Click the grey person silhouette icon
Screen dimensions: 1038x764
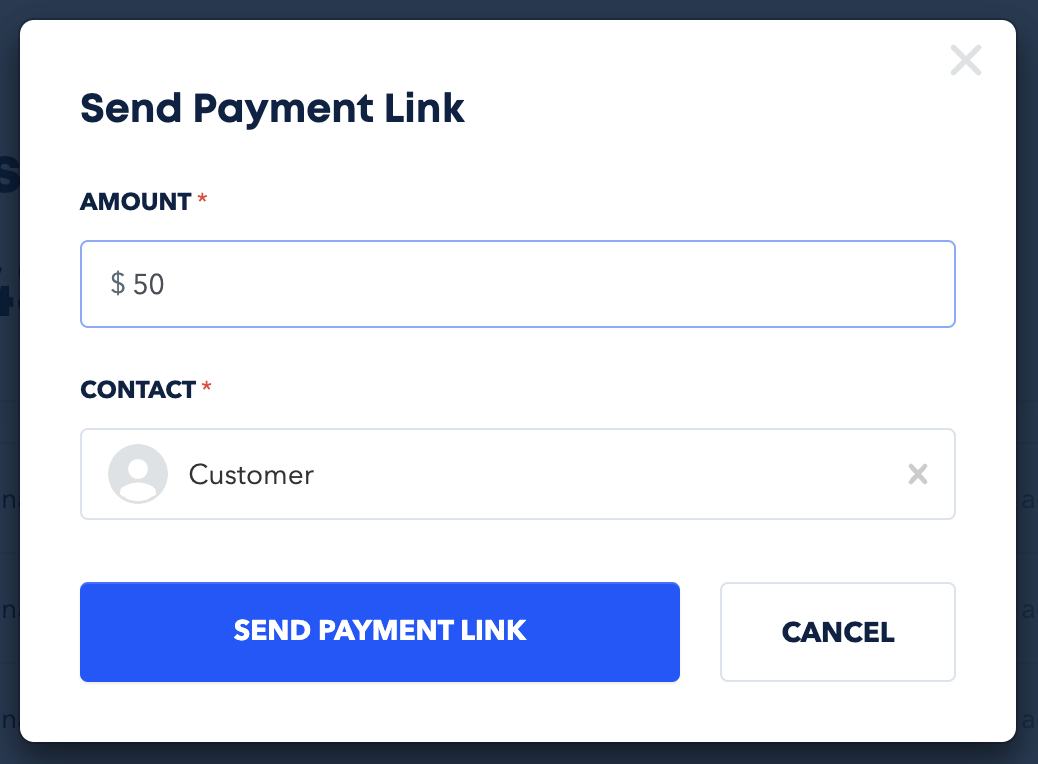pyautogui.click(x=137, y=474)
